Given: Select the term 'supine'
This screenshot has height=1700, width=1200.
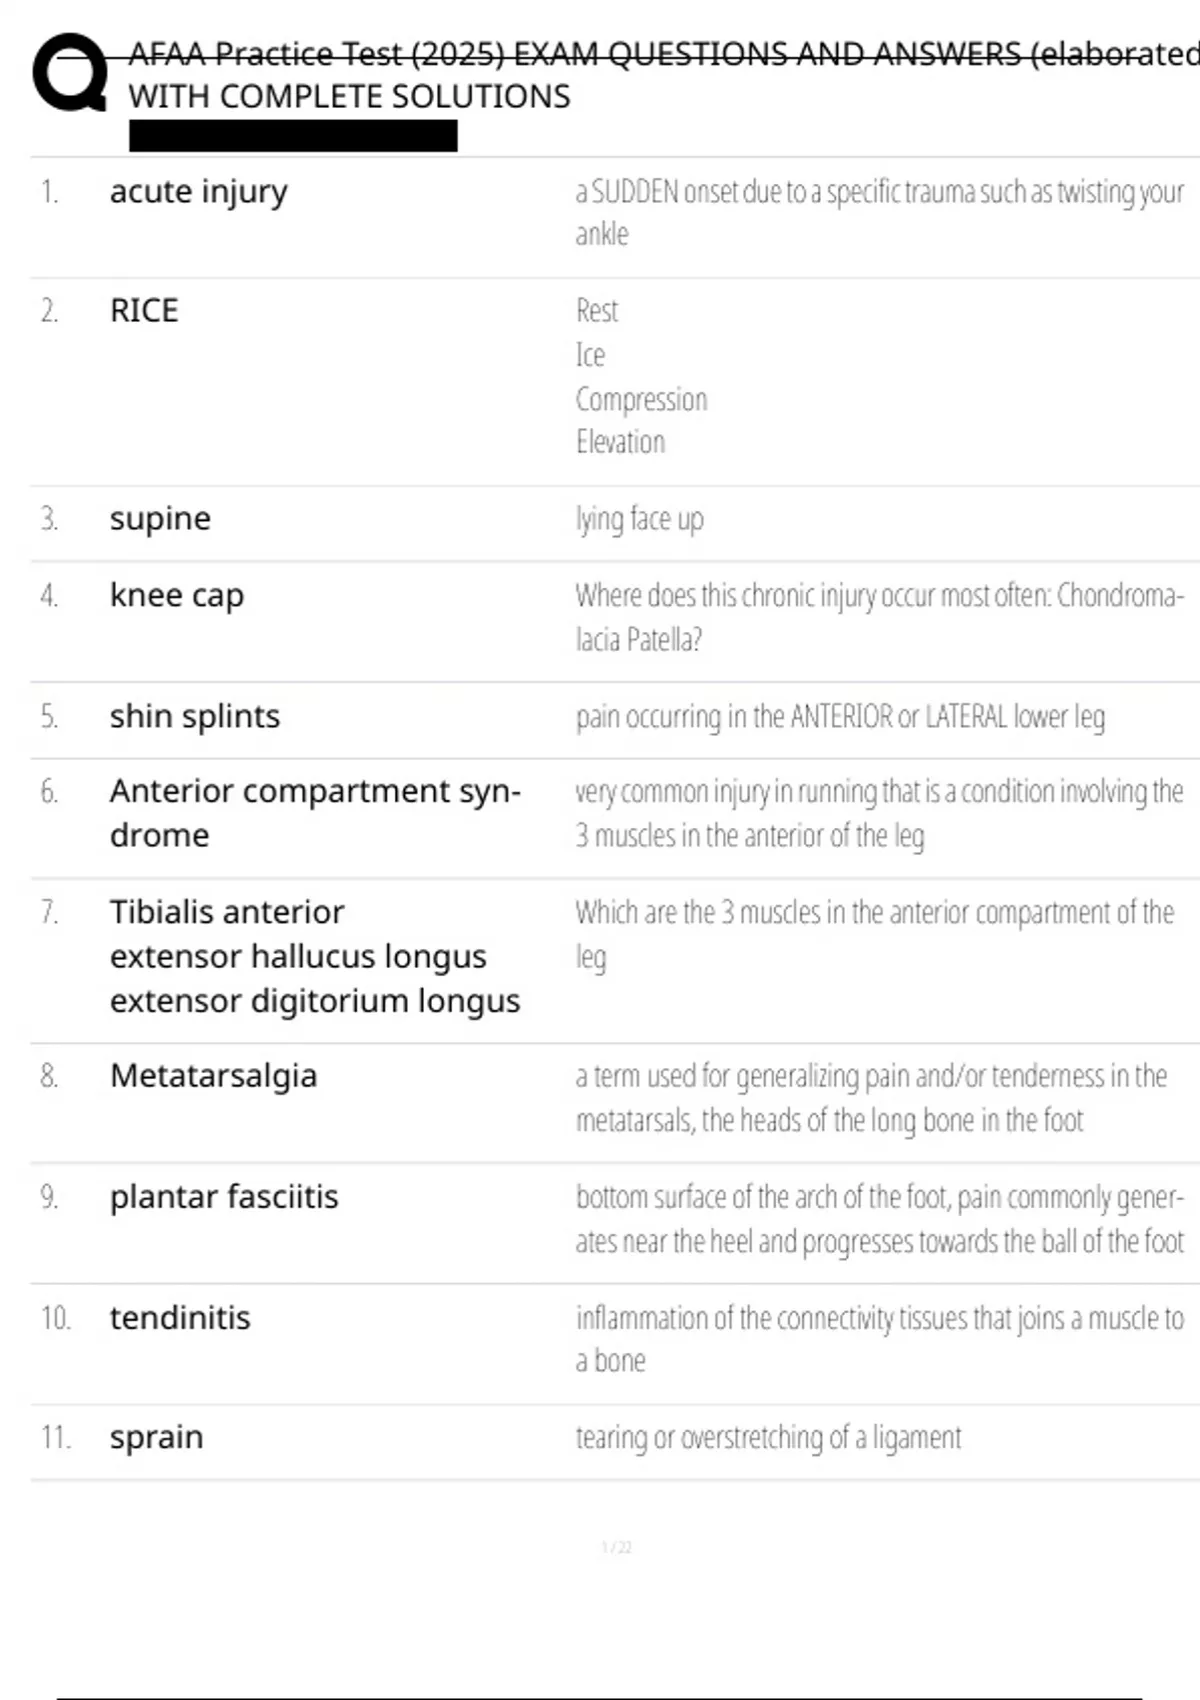Looking at the screenshot, I should tap(160, 519).
